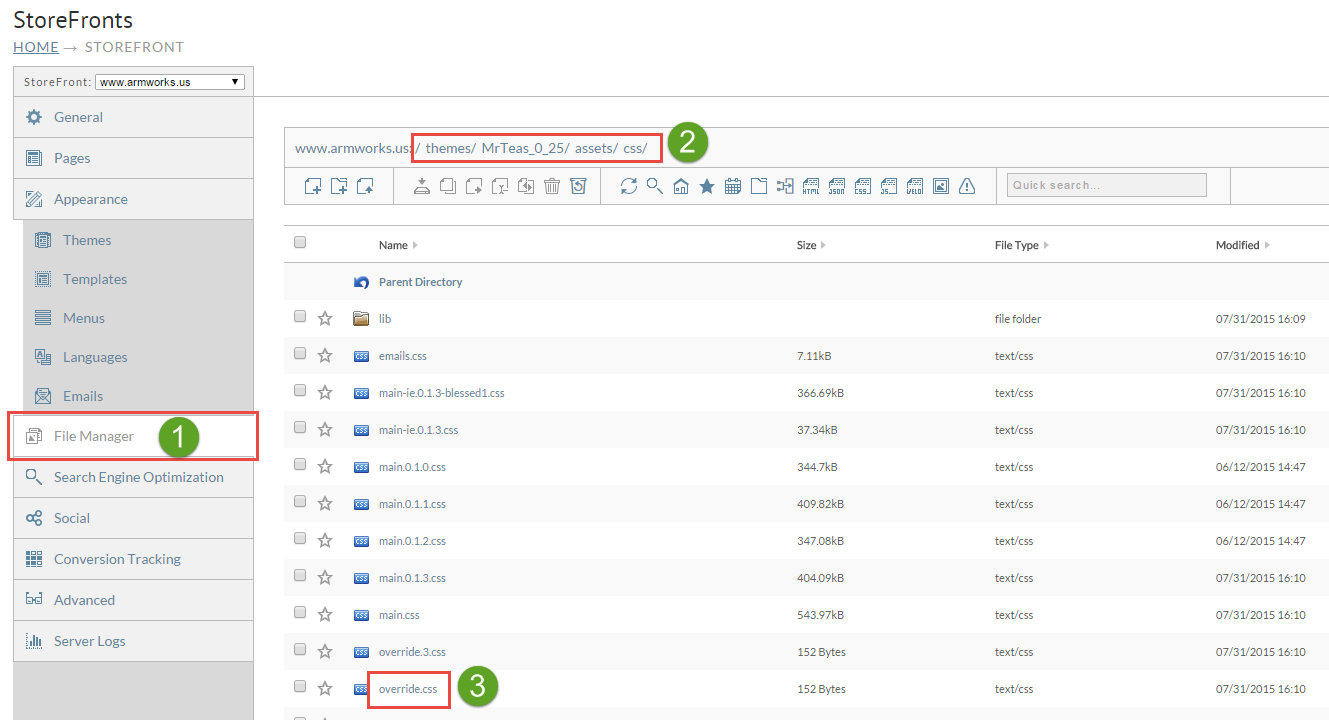Click the rename toolbar icon
This screenshot has height=720, width=1329.
pyautogui.click(x=500, y=186)
